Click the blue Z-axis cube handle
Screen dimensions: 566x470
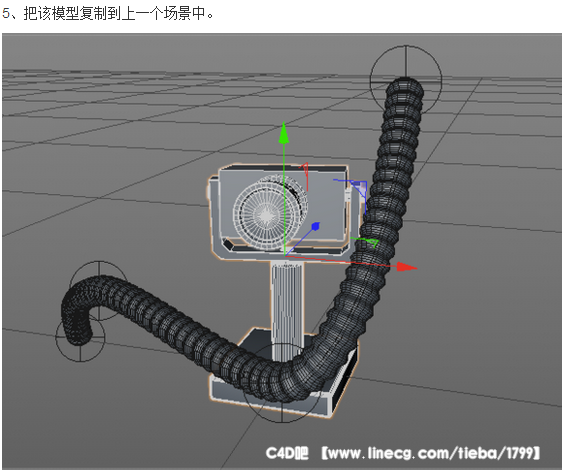point(315,226)
